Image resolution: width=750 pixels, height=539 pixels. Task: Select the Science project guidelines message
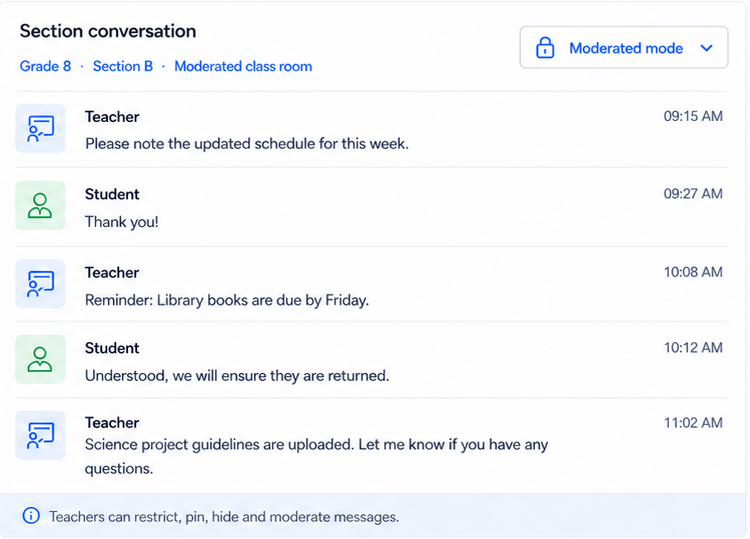click(316, 456)
